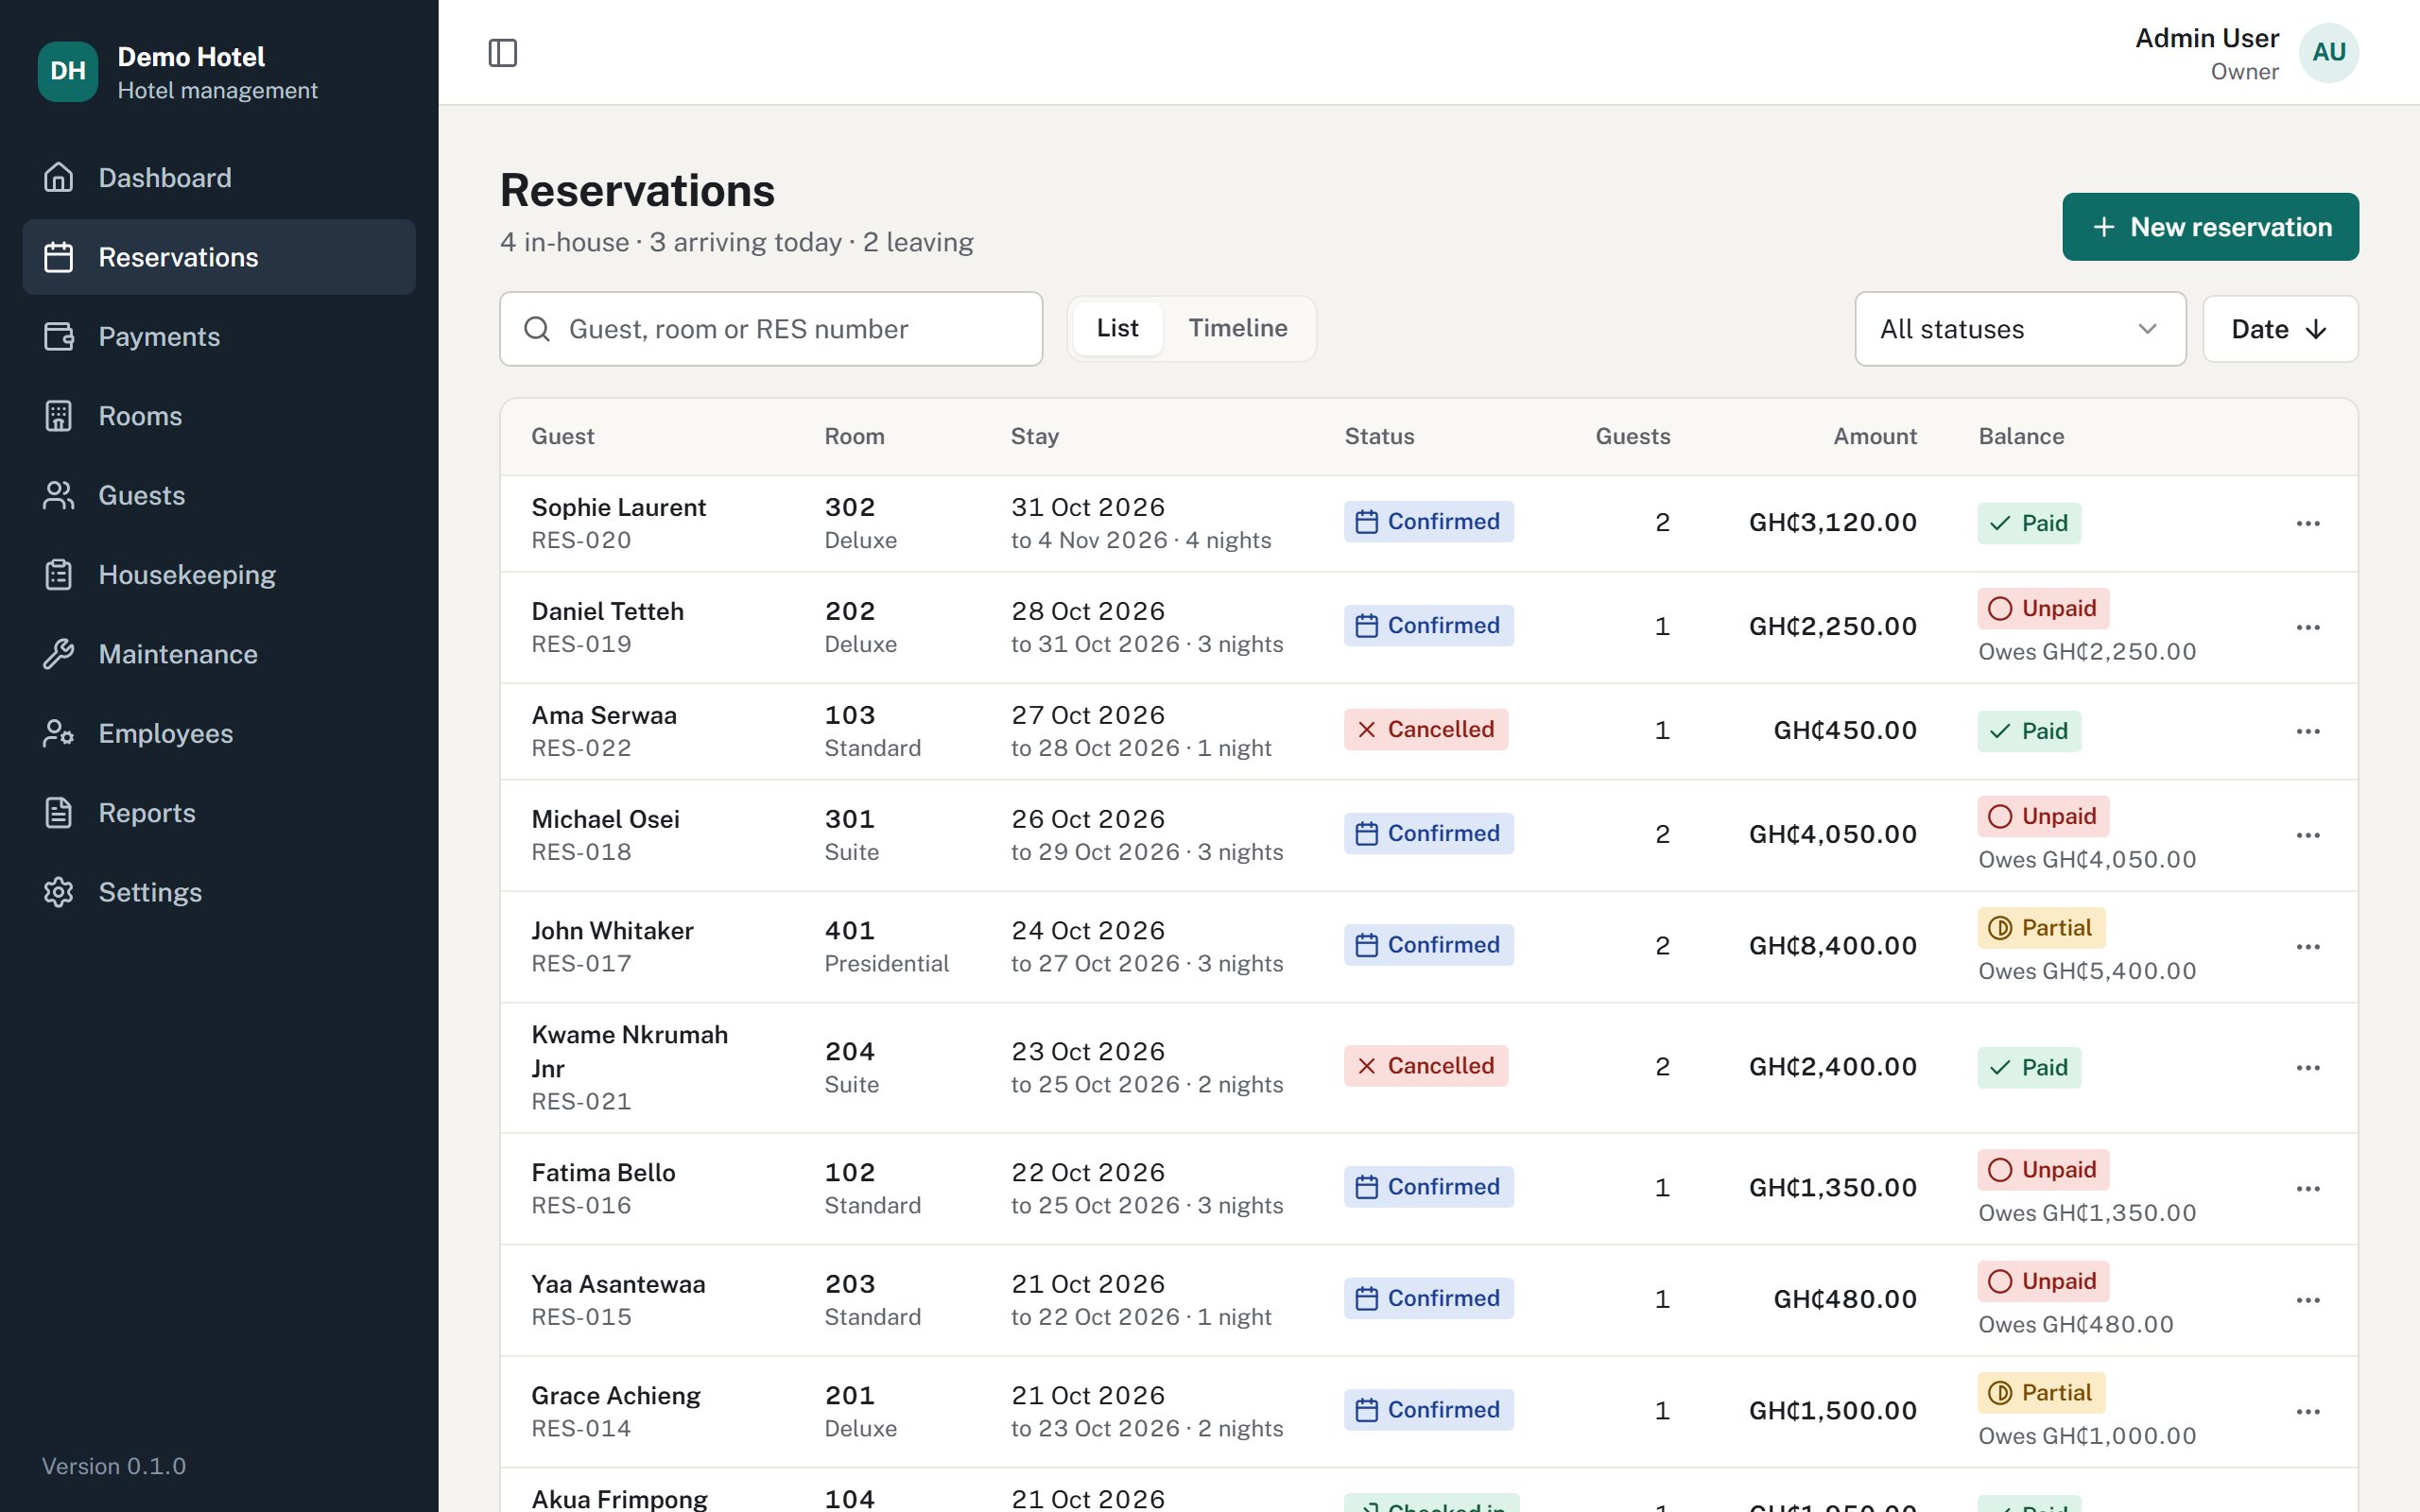Open the Rooms building icon
This screenshot has height=1512, width=2420.
59,416
